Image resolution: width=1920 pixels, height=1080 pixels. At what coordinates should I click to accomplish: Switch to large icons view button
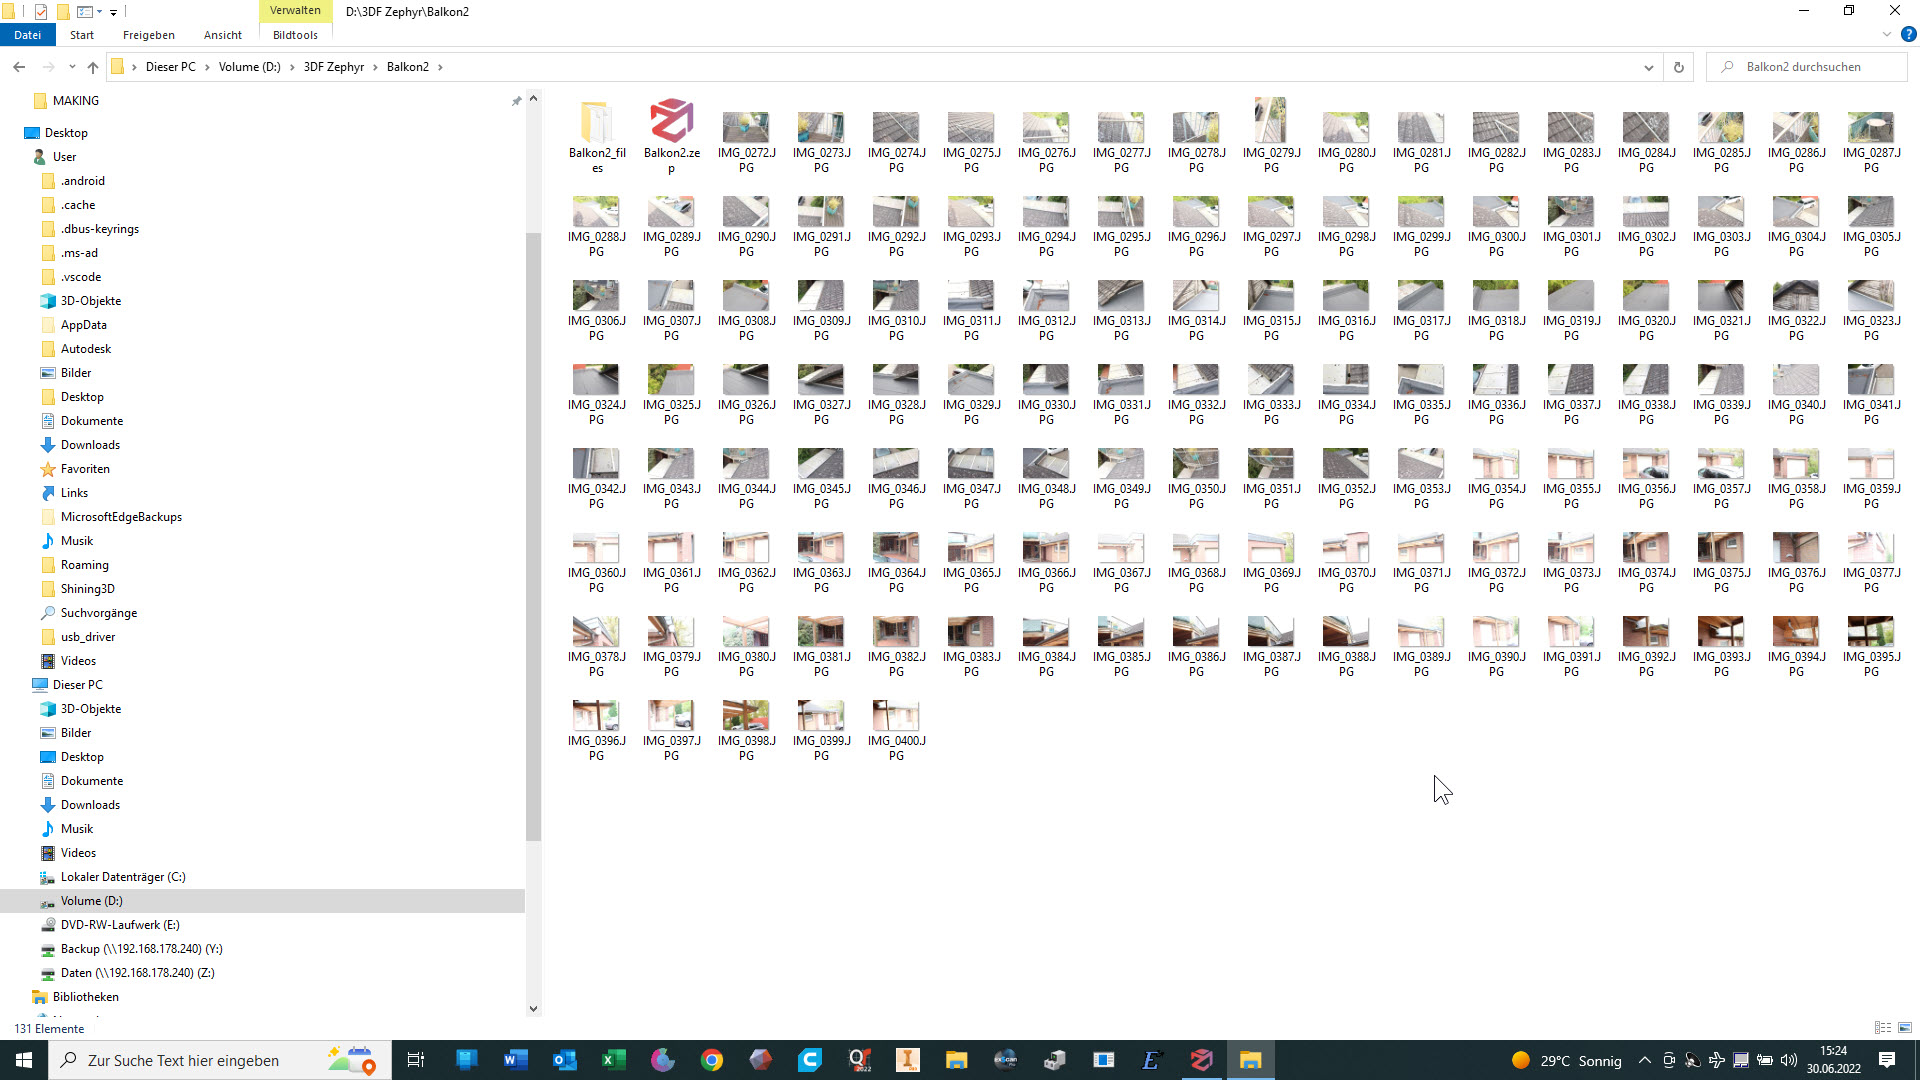pyautogui.click(x=1905, y=1028)
